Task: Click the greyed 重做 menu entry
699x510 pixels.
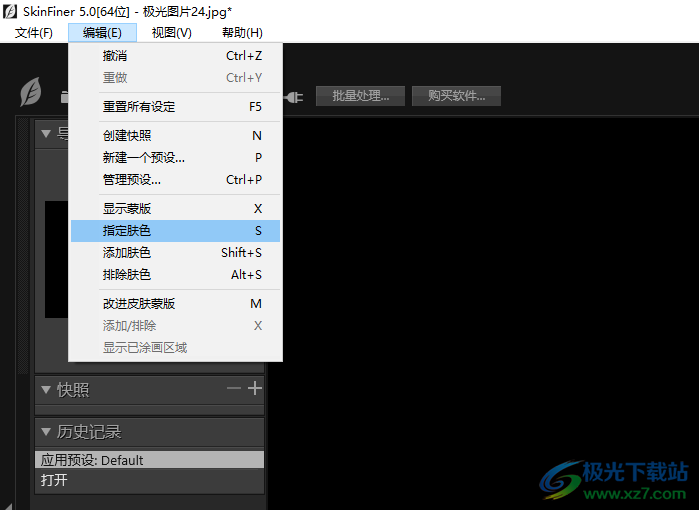Action: pyautogui.click(x=175, y=78)
